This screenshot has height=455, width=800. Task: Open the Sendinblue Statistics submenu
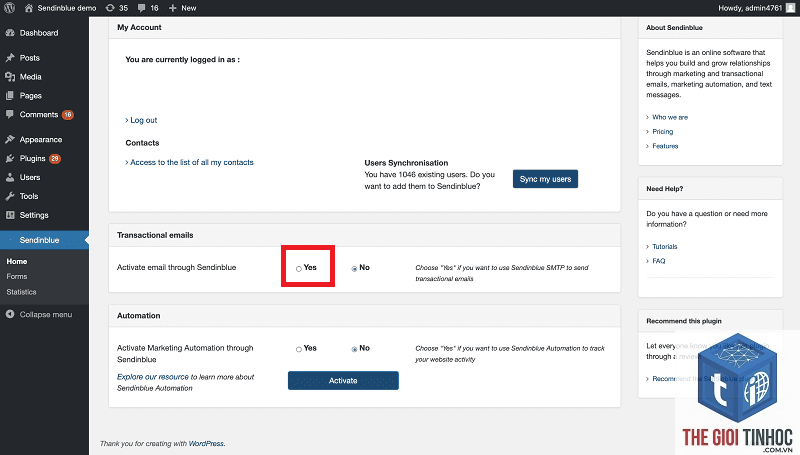21,292
